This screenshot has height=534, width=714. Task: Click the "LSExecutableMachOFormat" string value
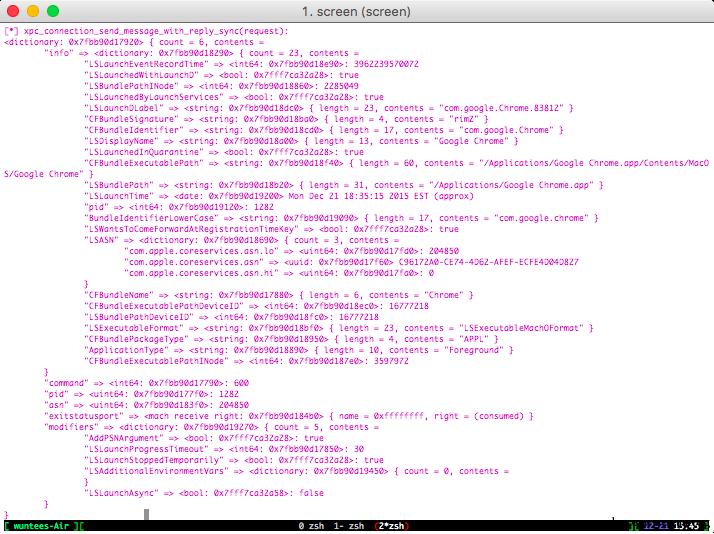tap(520, 328)
